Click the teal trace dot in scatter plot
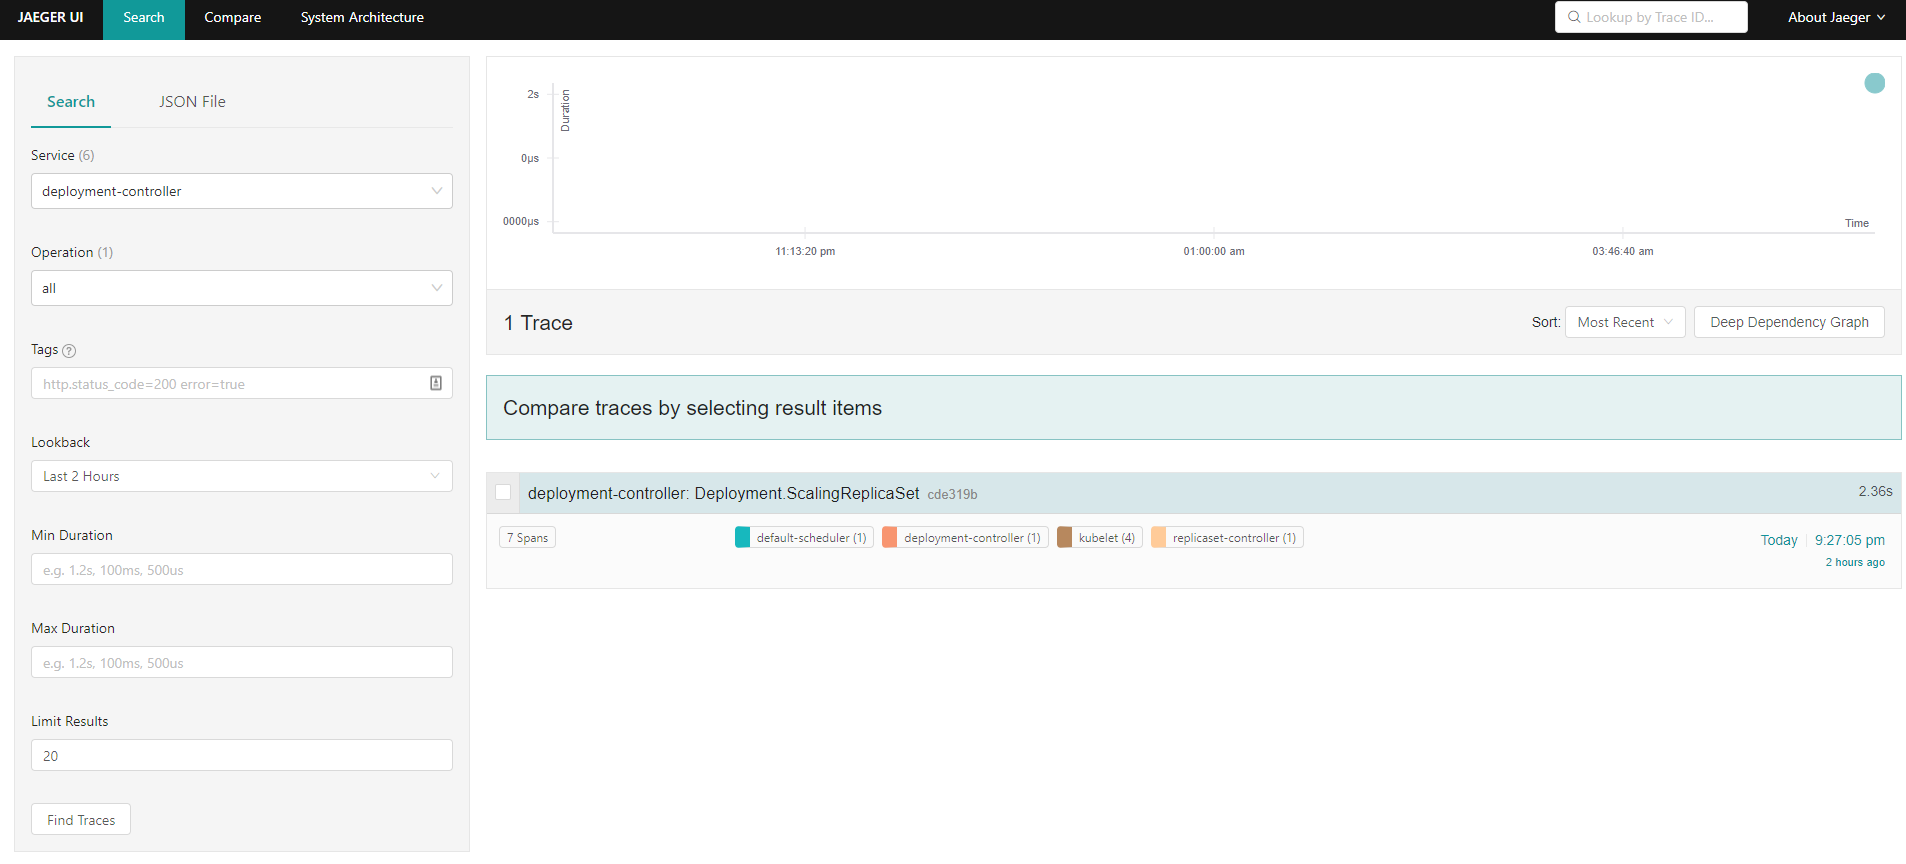This screenshot has height=864, width=1906. 1875,83
